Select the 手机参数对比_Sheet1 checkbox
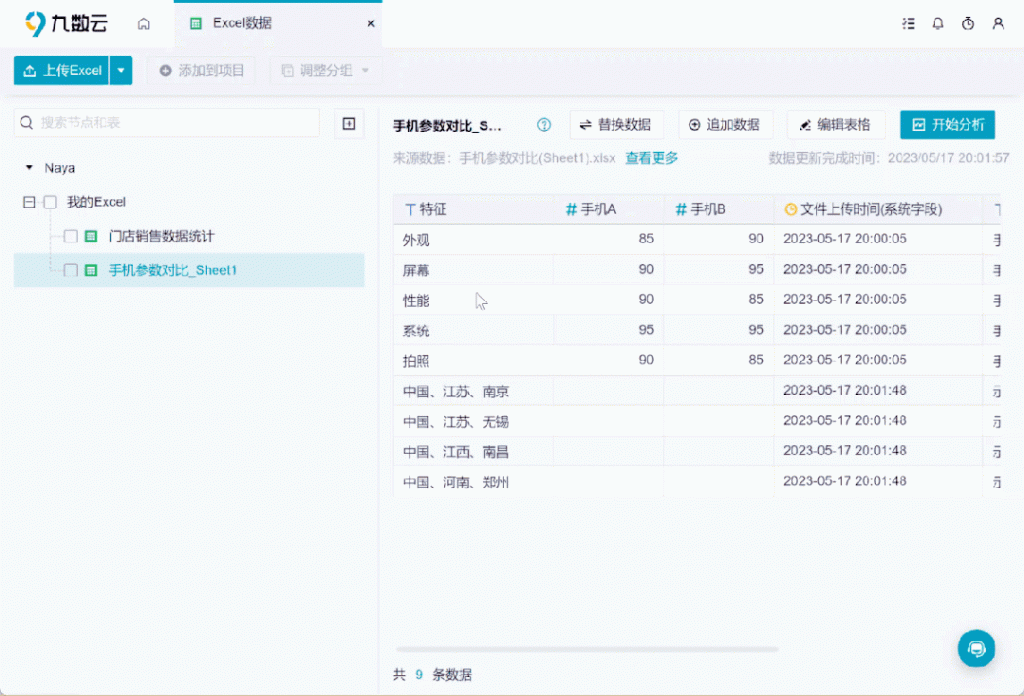 point(71,270)
